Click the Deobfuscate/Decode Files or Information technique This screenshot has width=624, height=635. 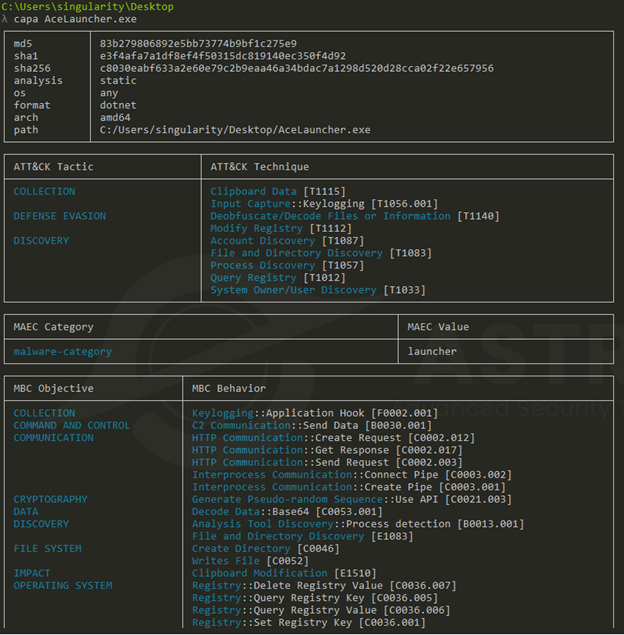330,216
